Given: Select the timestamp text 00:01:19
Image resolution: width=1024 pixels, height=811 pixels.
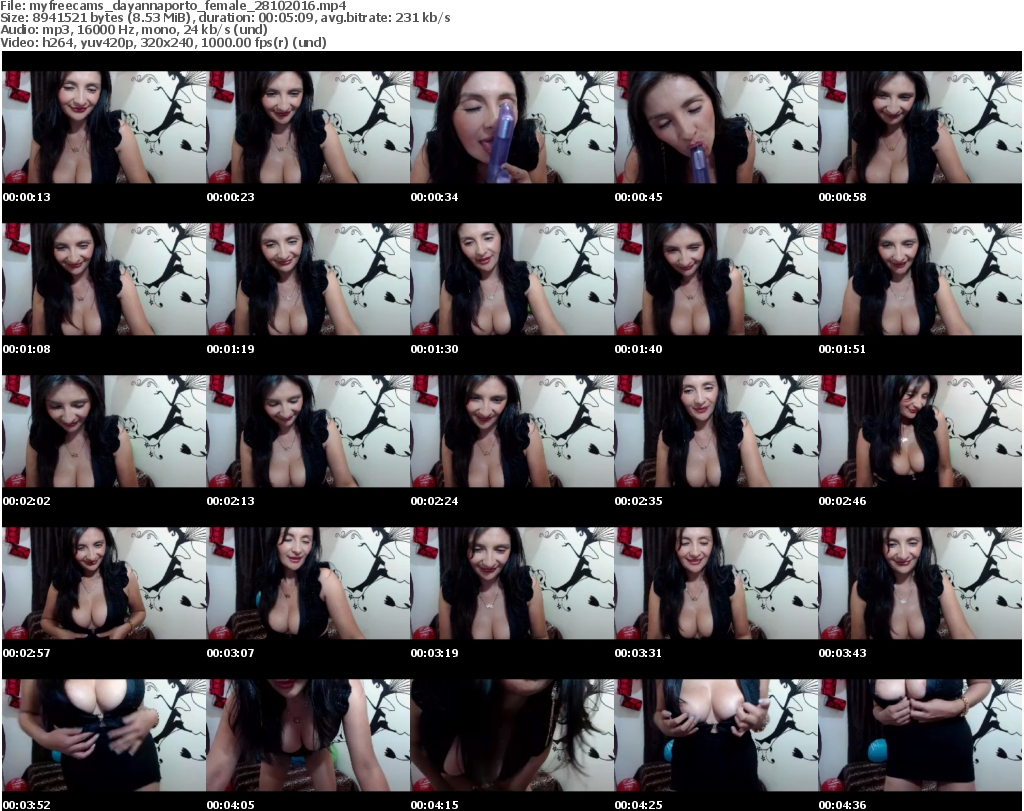Looking at the screenshot, I should tap(231, 349).
